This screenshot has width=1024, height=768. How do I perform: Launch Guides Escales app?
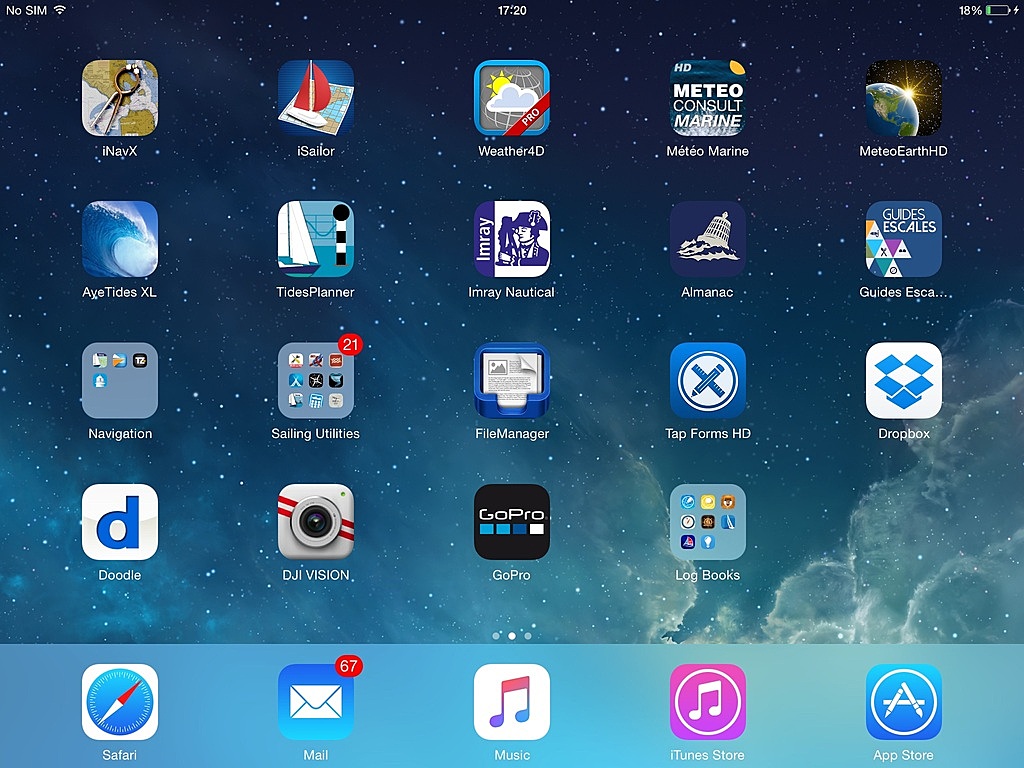pos(903,239)
